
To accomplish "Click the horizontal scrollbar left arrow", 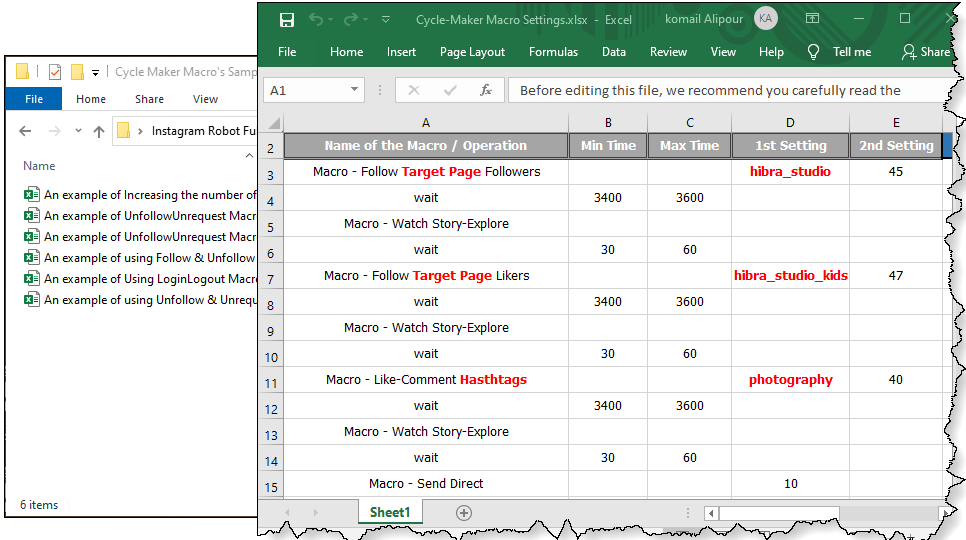I will pos(711,513).
